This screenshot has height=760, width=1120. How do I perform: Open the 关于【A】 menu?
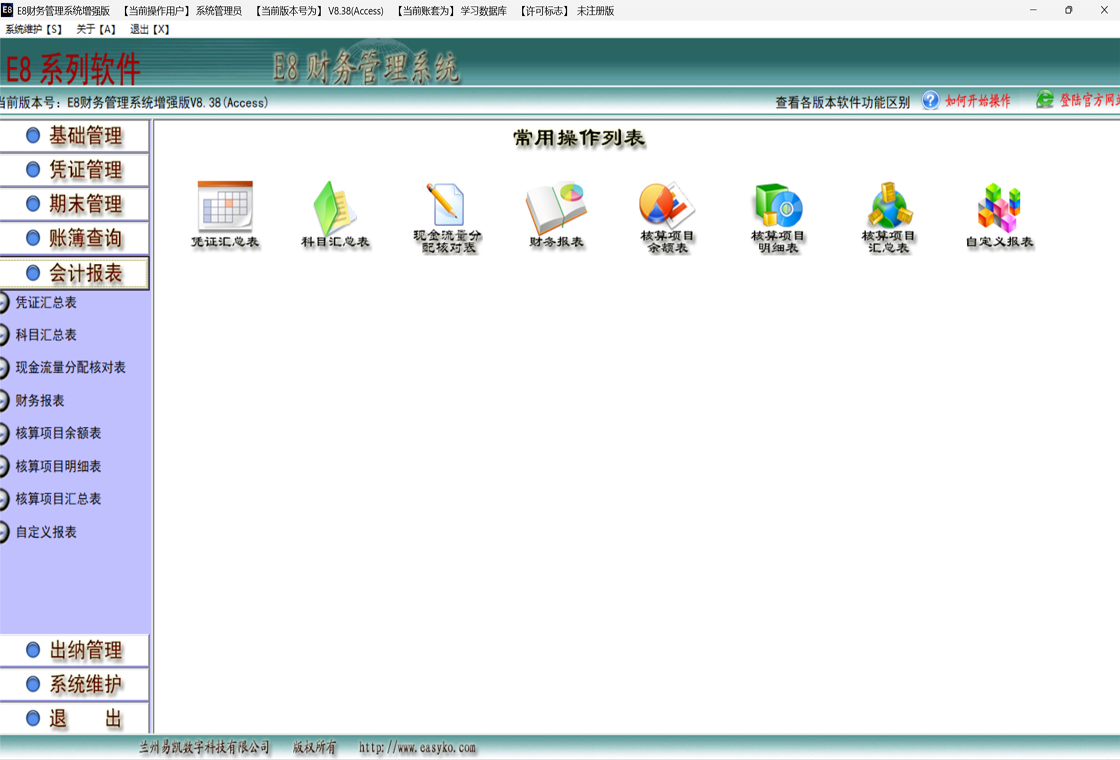96,29
